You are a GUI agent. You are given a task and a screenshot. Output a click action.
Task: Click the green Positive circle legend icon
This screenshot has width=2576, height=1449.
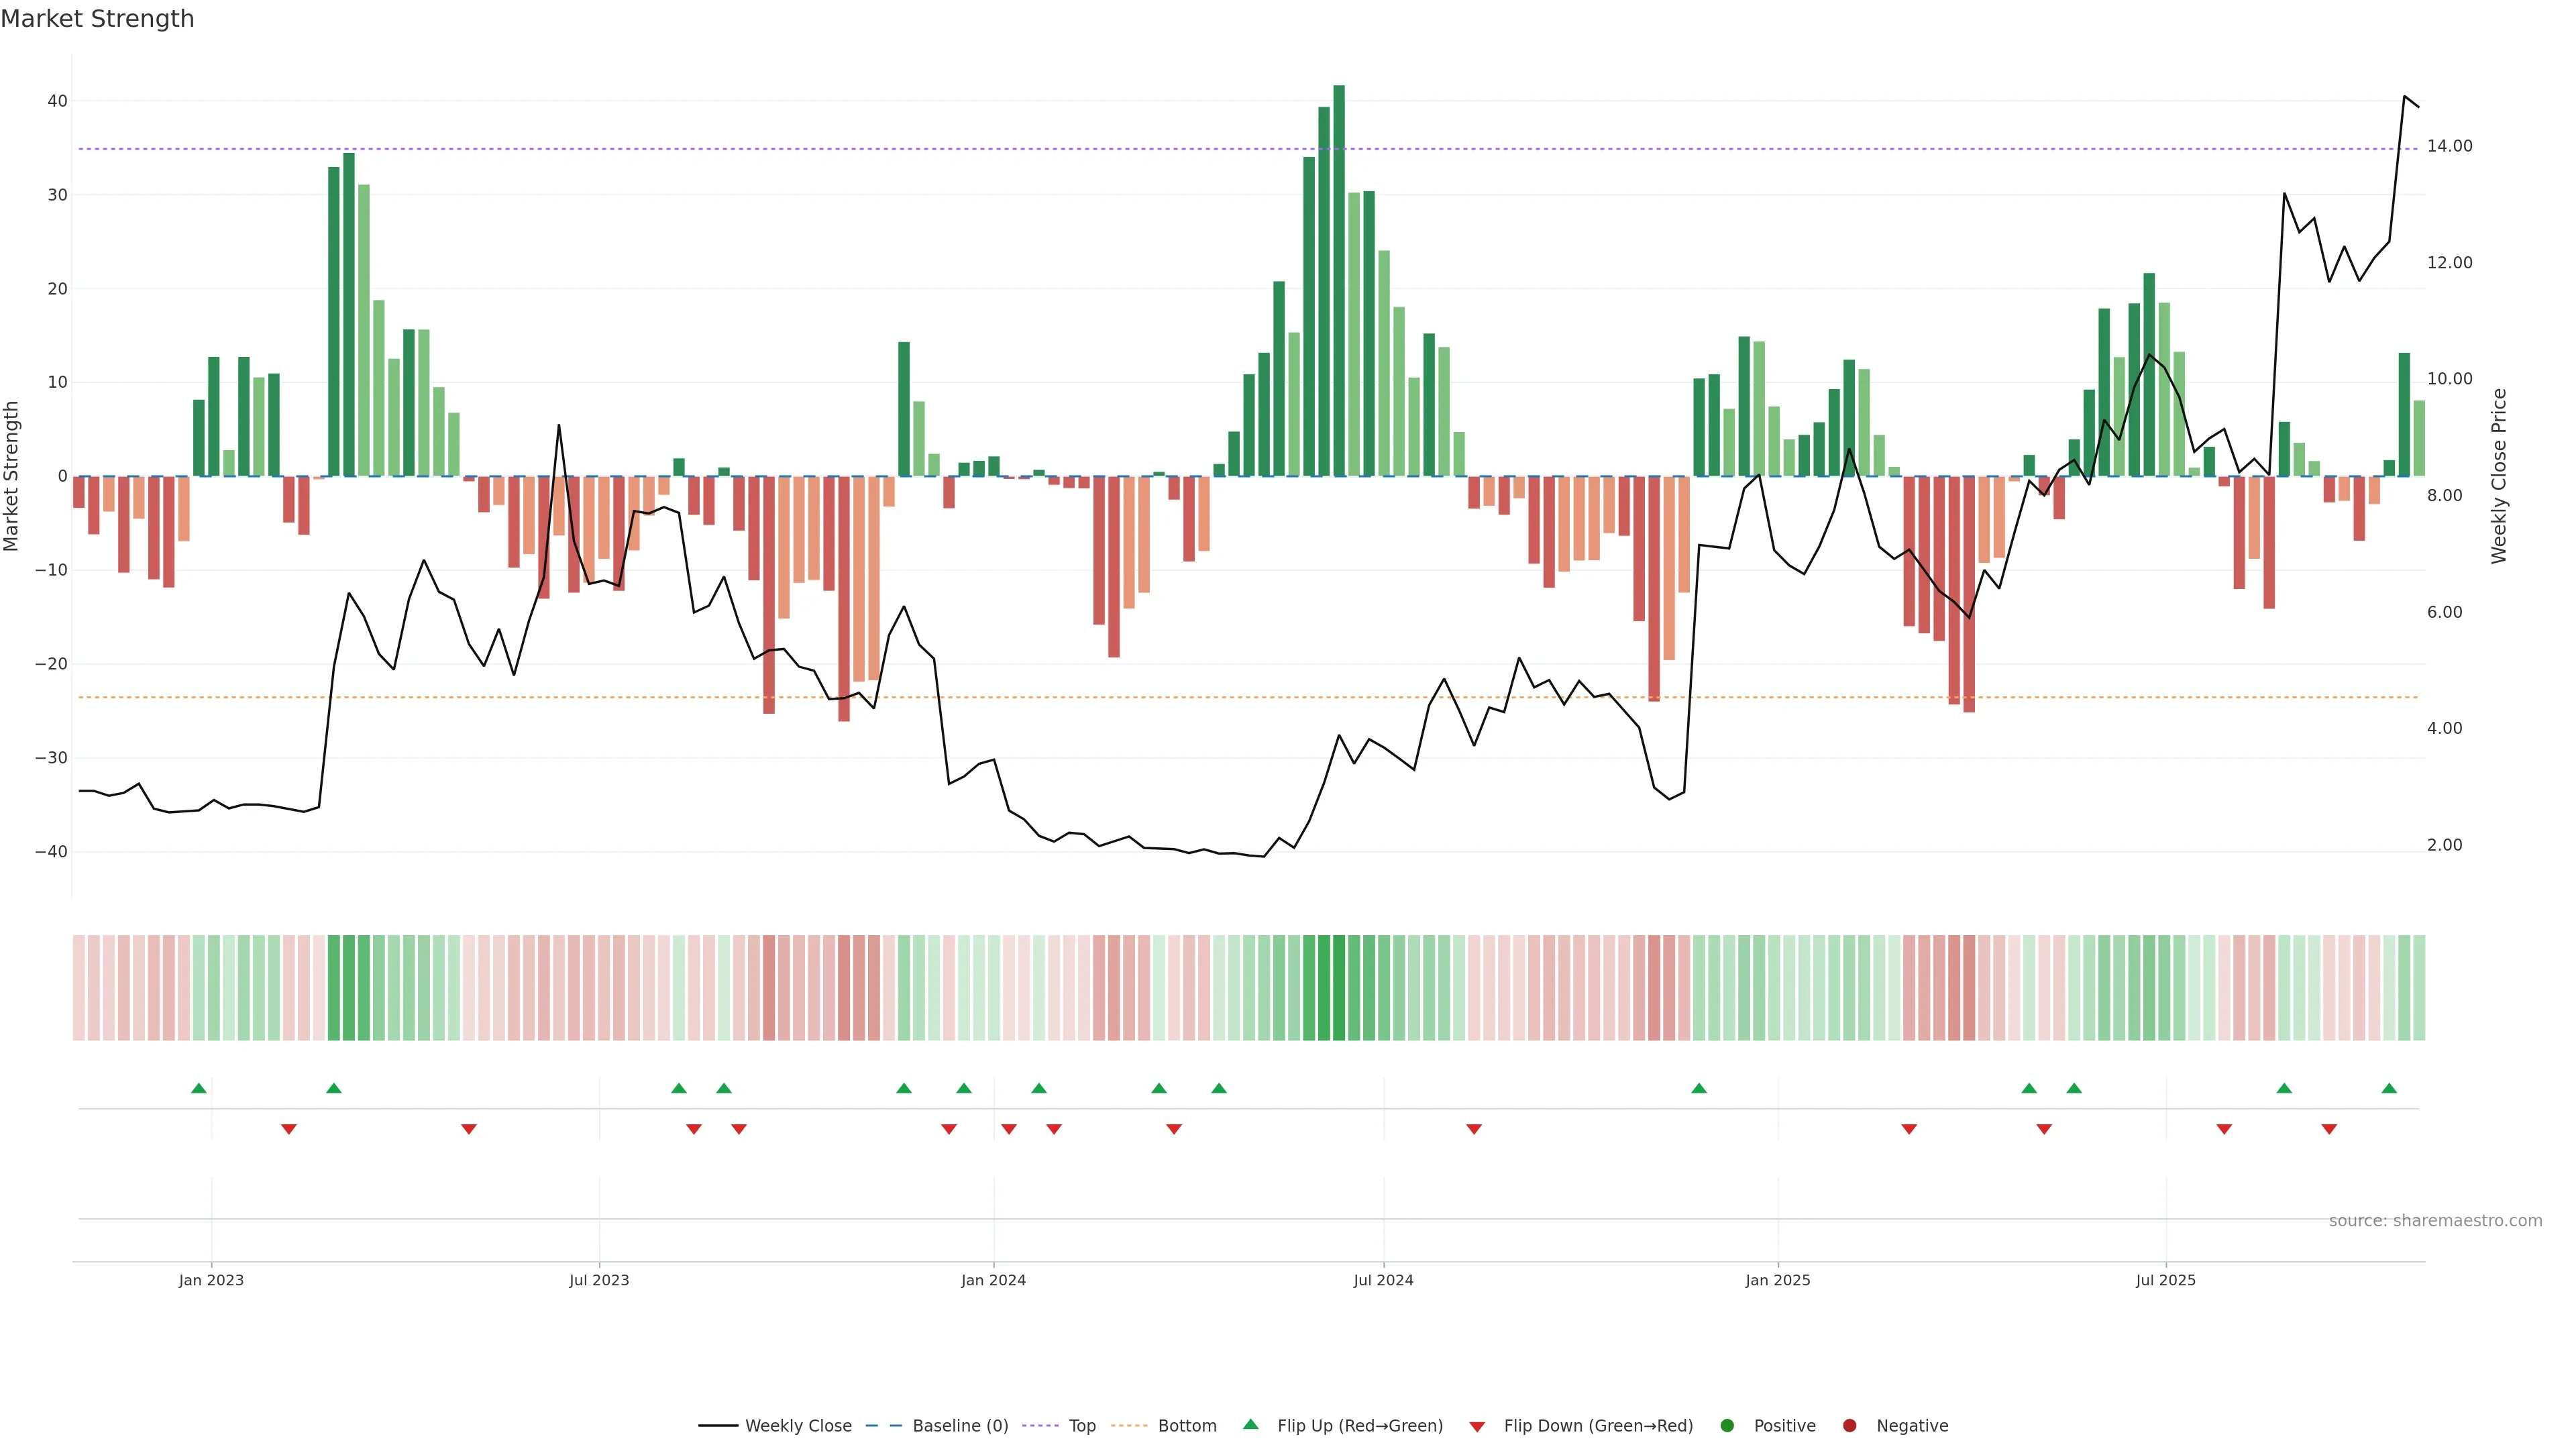point(1727,1426)
